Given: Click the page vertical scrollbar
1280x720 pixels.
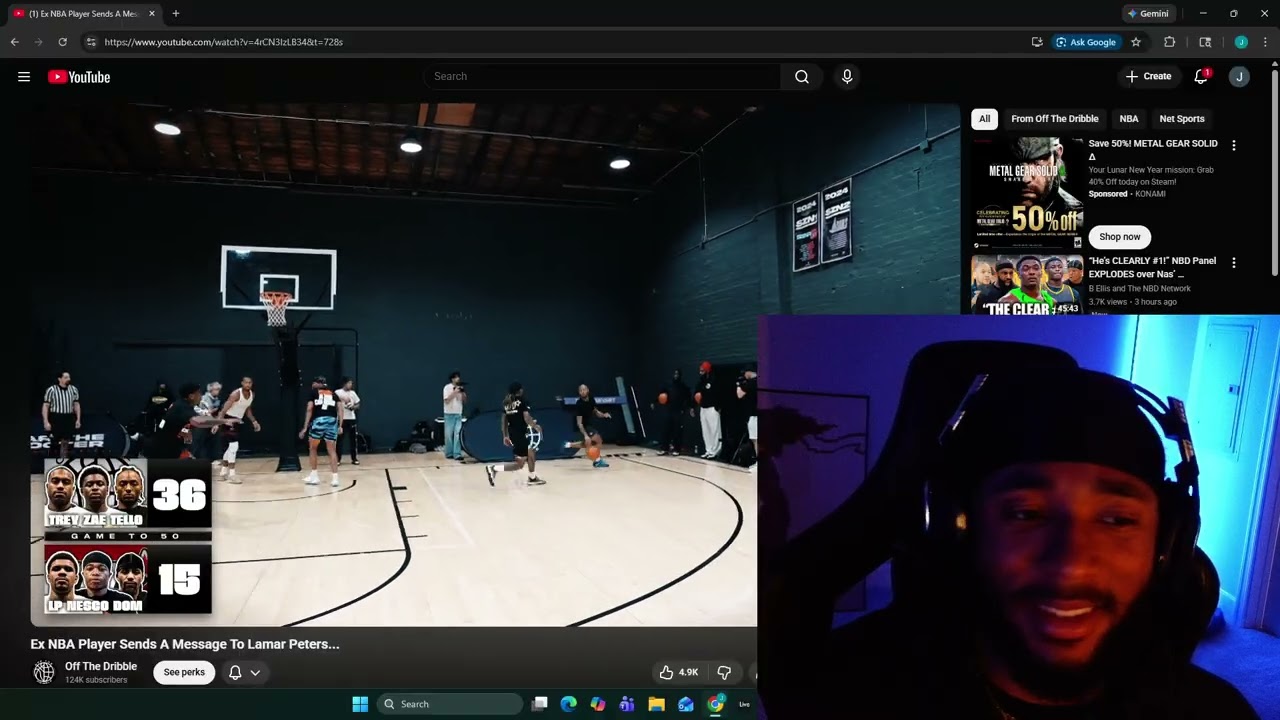Looking at the screenshot, I should click(x=1275, y=170).
